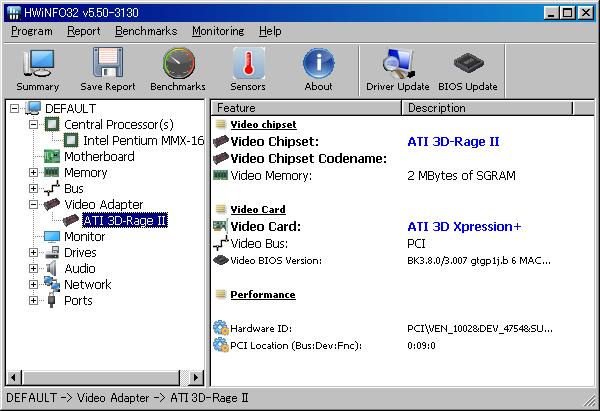The height and width of the screenshot is (411, 600).
Task: Expand the Network tree node
Action: tap(33, 284)
